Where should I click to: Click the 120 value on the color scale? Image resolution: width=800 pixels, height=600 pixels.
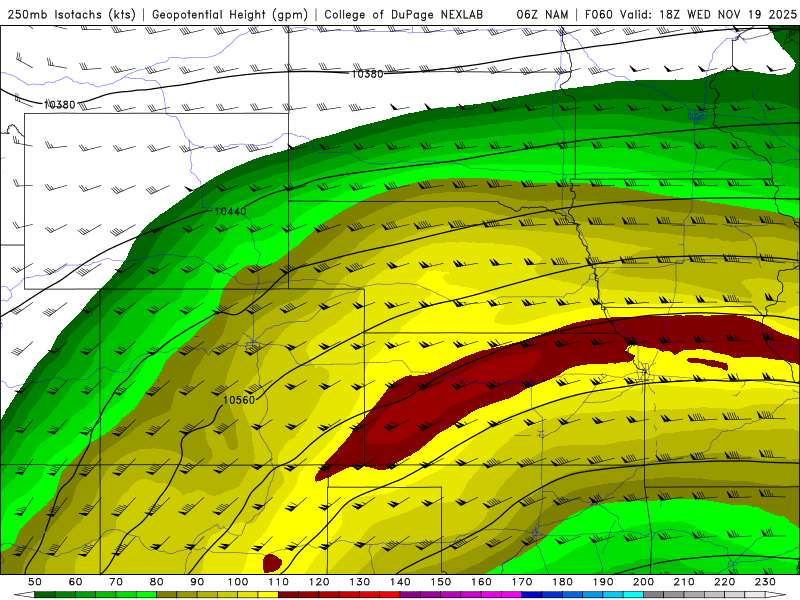(319, 582)
